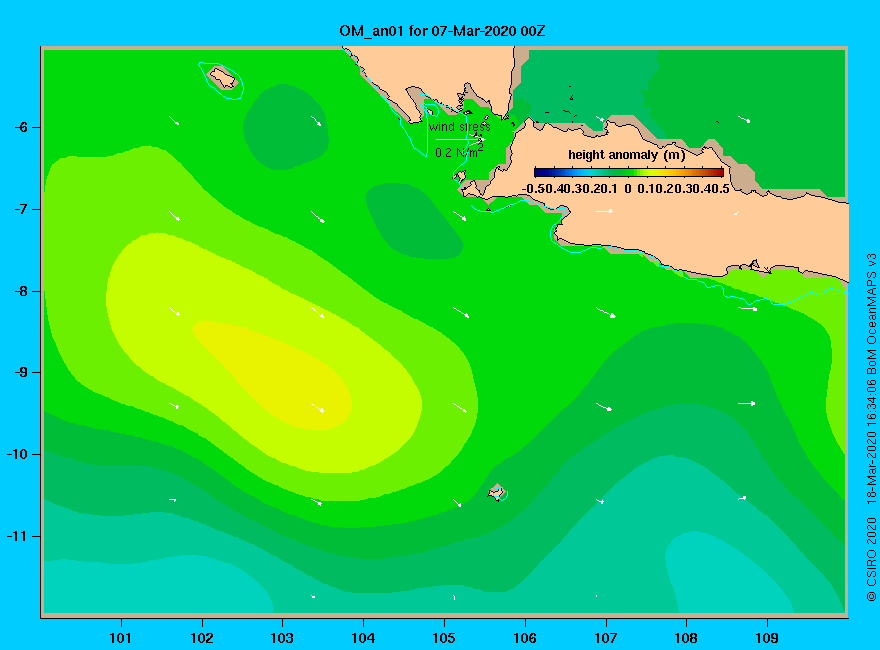Click the vertical CSIRO 2020 BoM OceanMAPS copyright text
The width and height of the screenshot is (880, 650).
[x=871, y=428]
